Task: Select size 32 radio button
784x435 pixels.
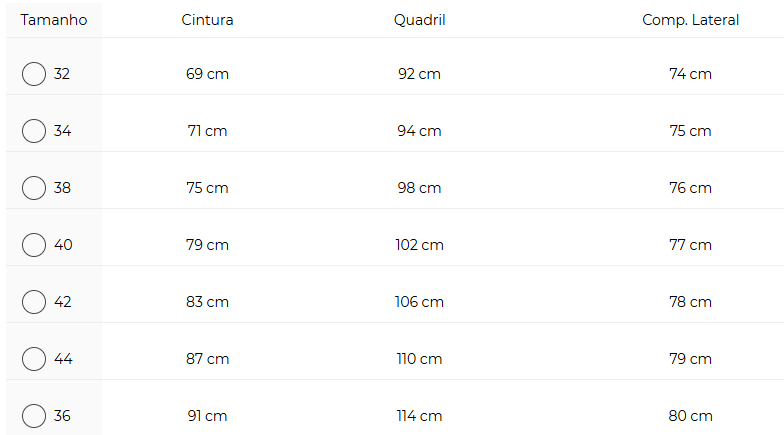Action: coord(34,74)
